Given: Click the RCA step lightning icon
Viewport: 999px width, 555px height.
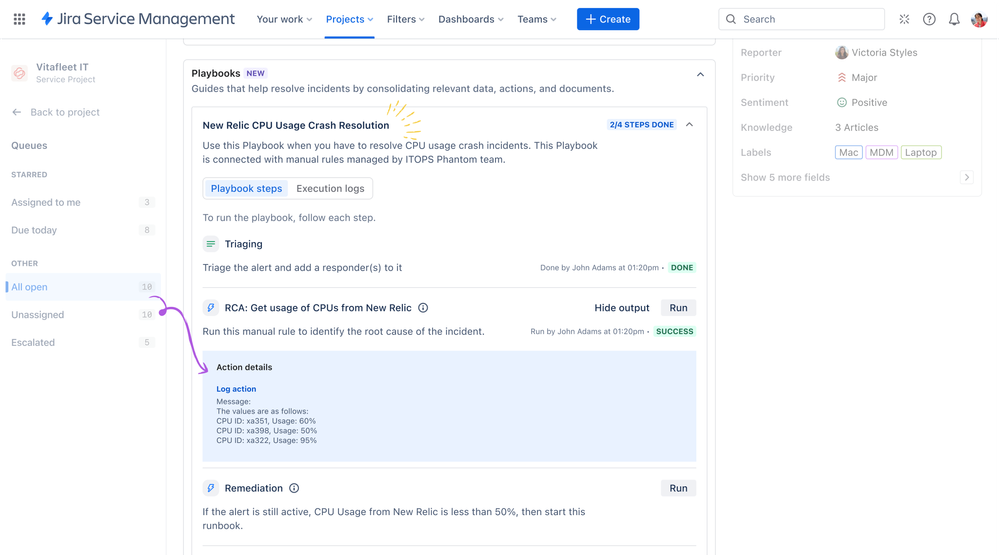Looking at the screenshot, I should [x=210, y=308].
